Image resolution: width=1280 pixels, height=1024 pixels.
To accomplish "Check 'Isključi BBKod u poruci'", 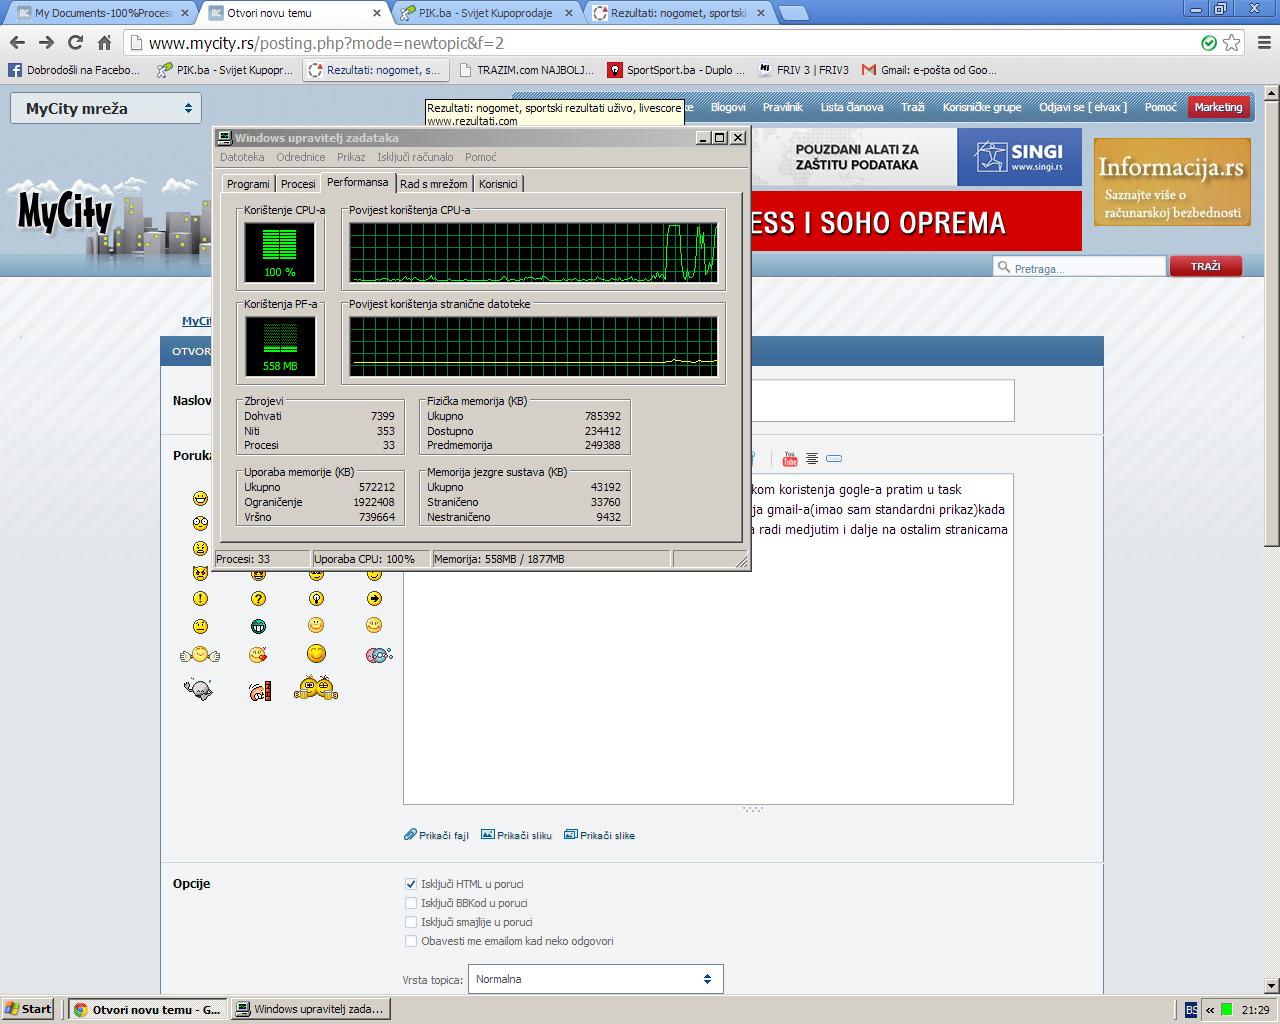I will (410, 903).
